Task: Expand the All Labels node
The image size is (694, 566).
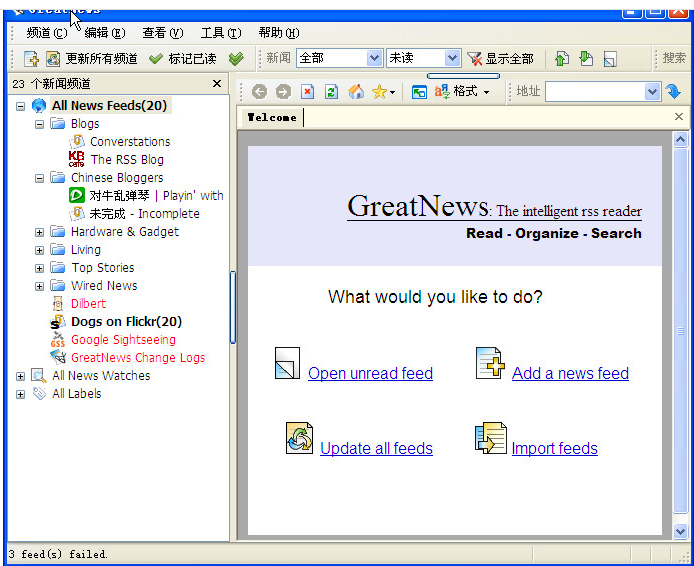Action: coord(20,394)
